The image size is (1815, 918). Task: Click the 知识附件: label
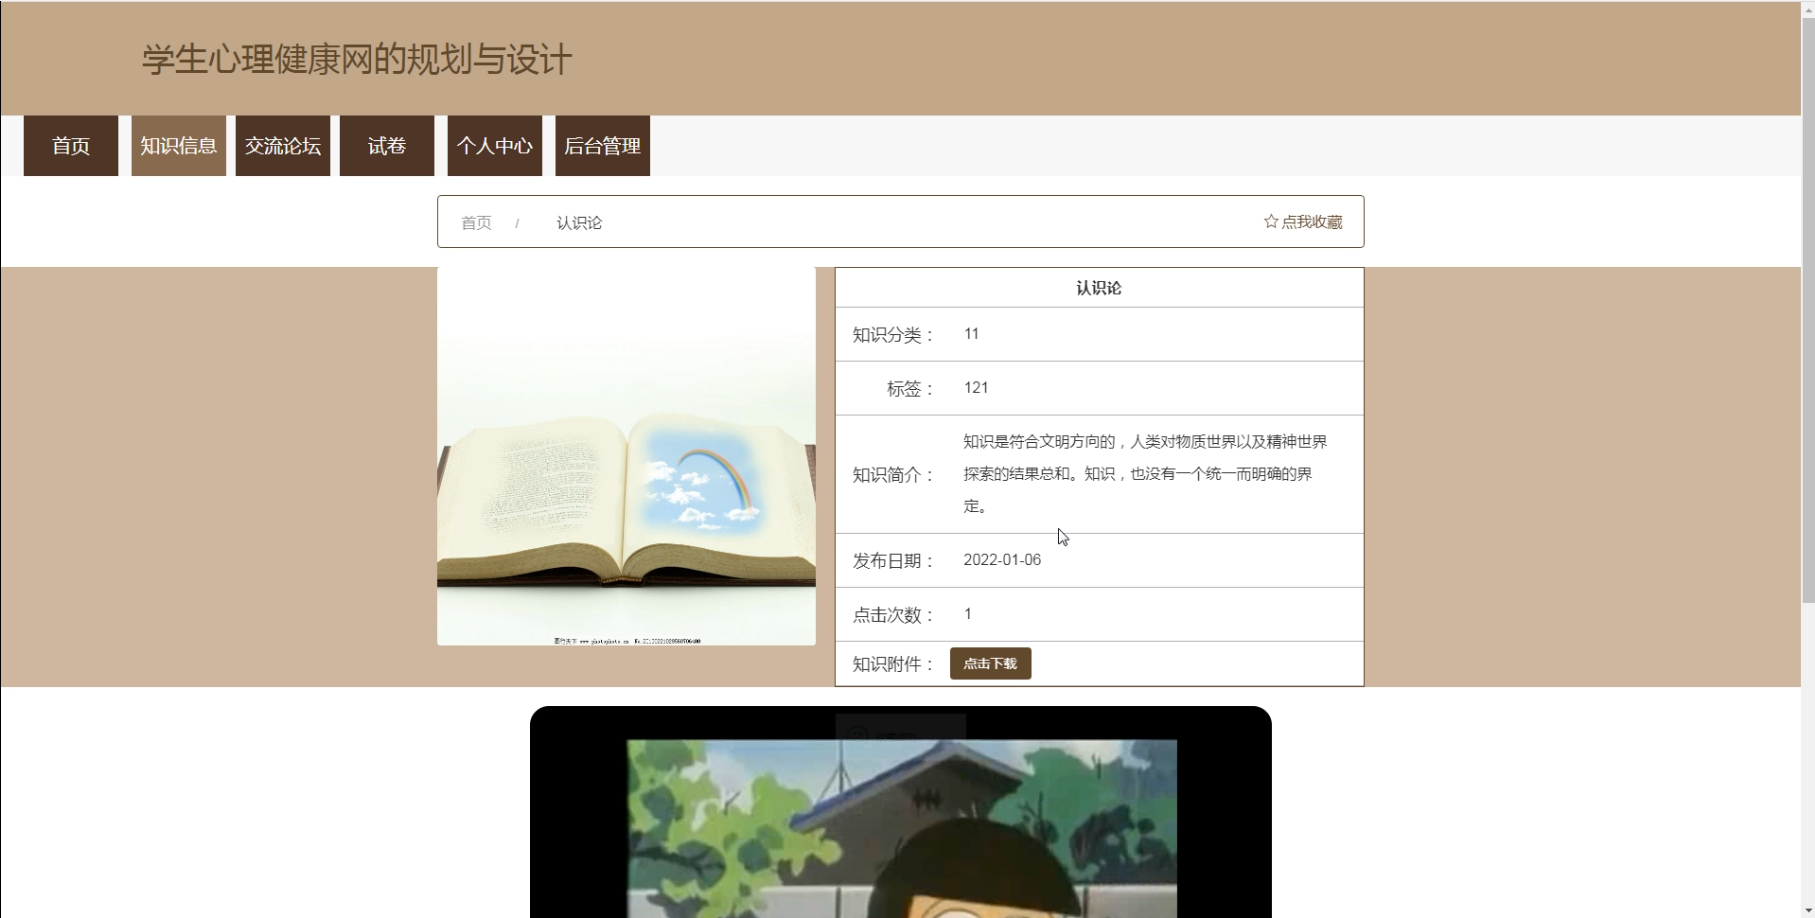point(893,664)
